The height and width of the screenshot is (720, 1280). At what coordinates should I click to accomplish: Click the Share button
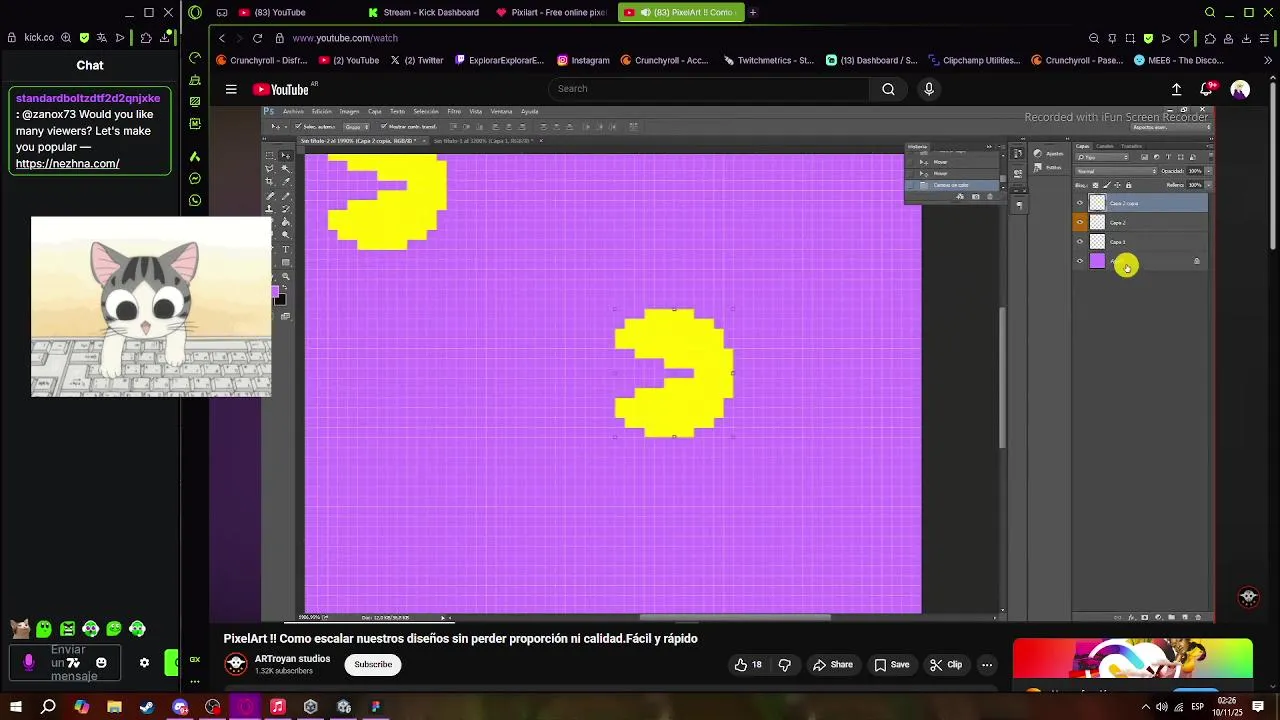click(833, 665)
